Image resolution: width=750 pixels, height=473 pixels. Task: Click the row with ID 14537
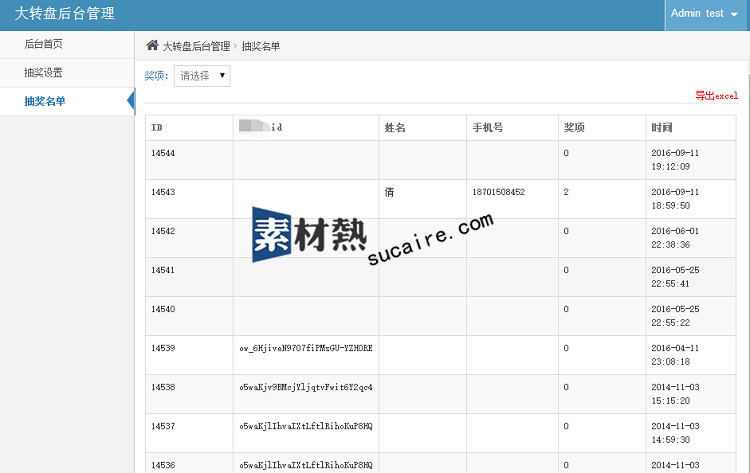[x=163, y=426]
